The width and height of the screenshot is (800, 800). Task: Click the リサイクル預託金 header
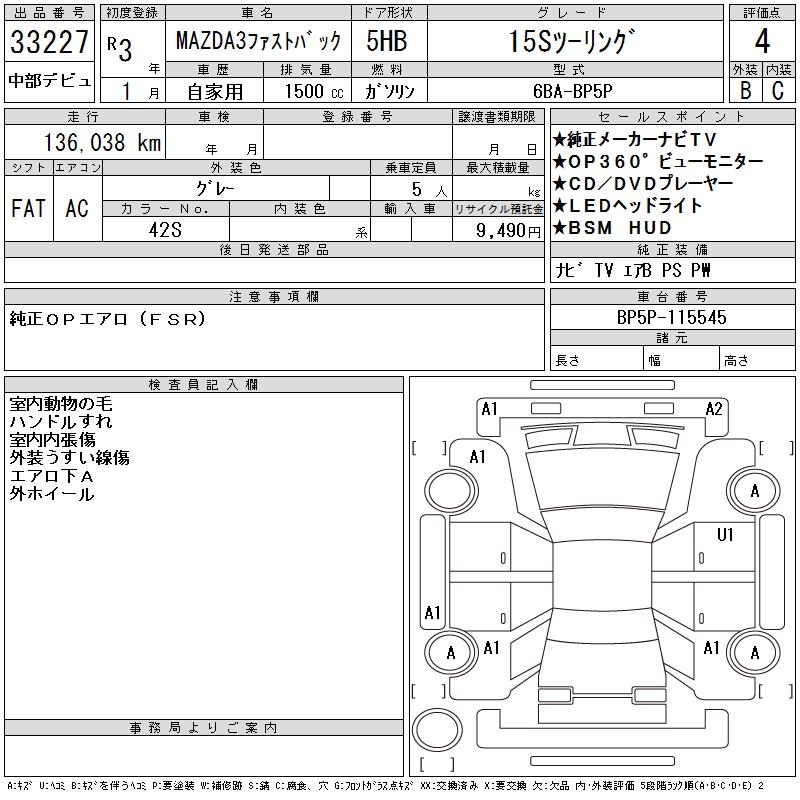(x=498, y=209)
